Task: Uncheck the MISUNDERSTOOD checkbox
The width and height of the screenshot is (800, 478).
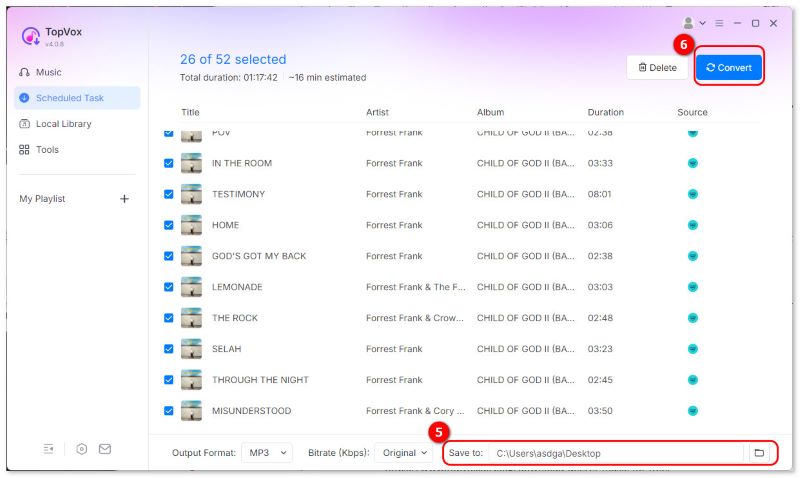Action: coord(169,411)
